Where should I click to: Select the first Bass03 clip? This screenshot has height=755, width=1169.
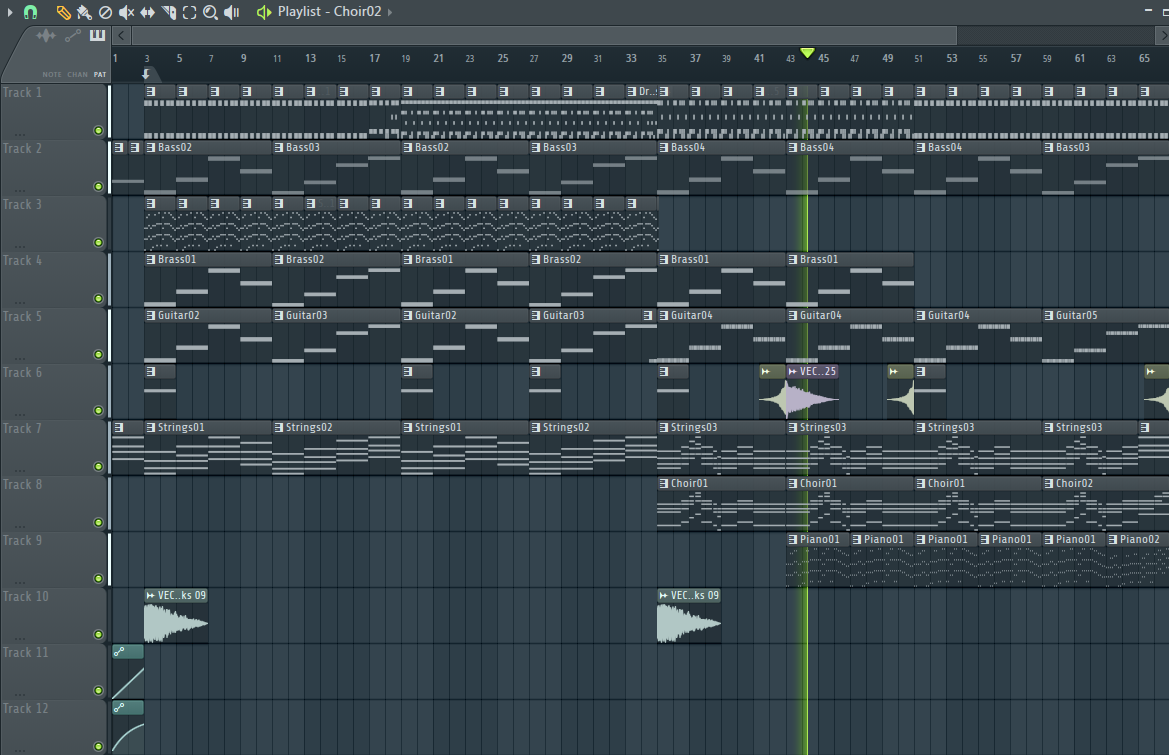pyautogui.click(x=336, y=168)
